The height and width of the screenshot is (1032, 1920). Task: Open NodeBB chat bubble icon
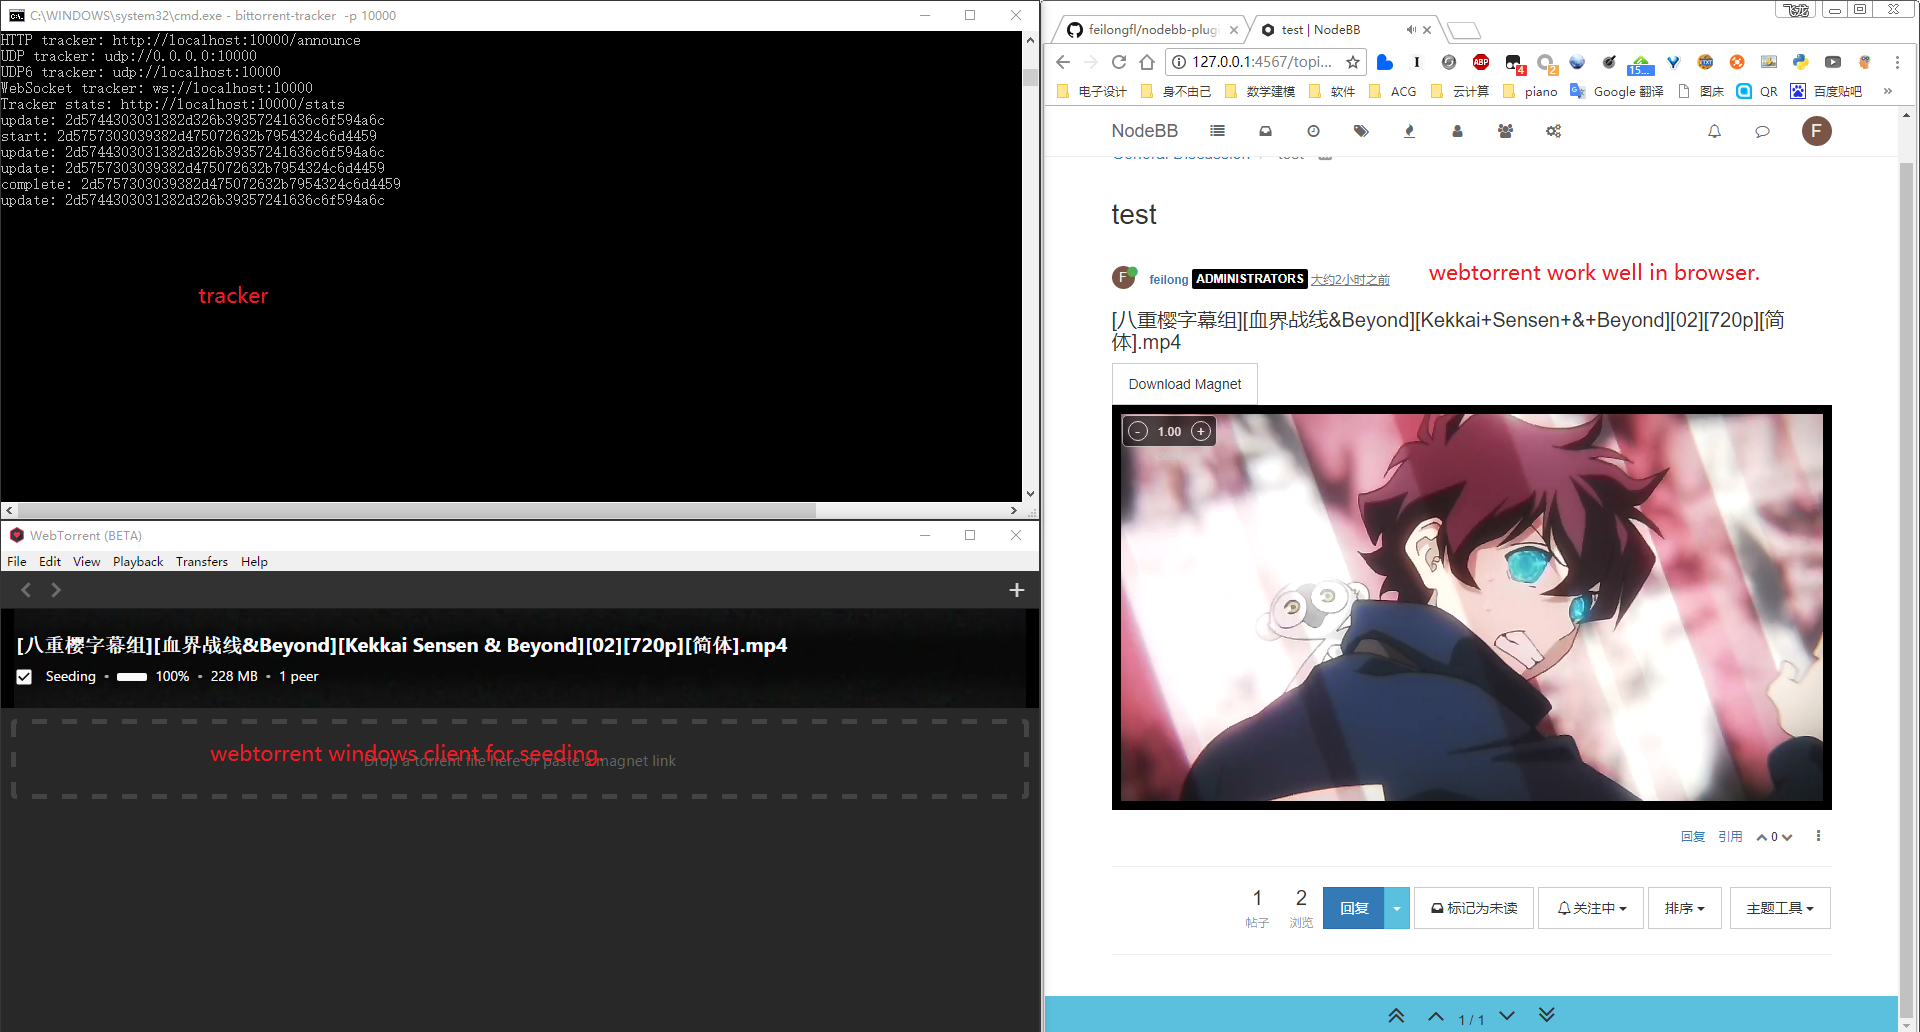[1762, 131]
